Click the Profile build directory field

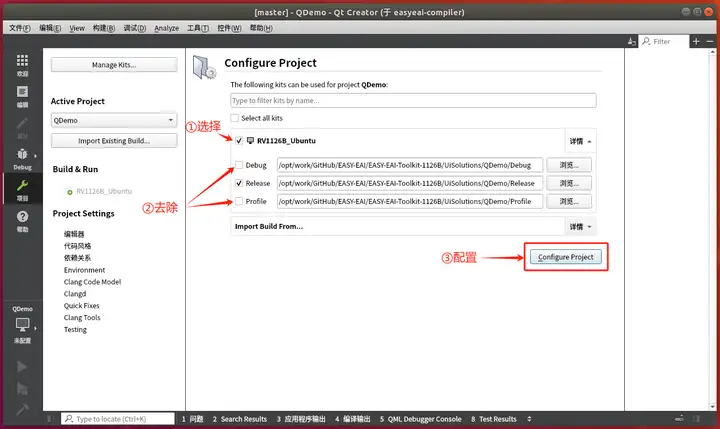coord(410,201)
